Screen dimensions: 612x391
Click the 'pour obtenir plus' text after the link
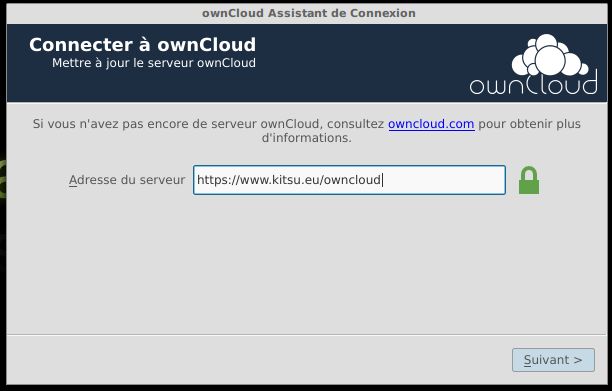pyautogui.click(x=530, y=124)
